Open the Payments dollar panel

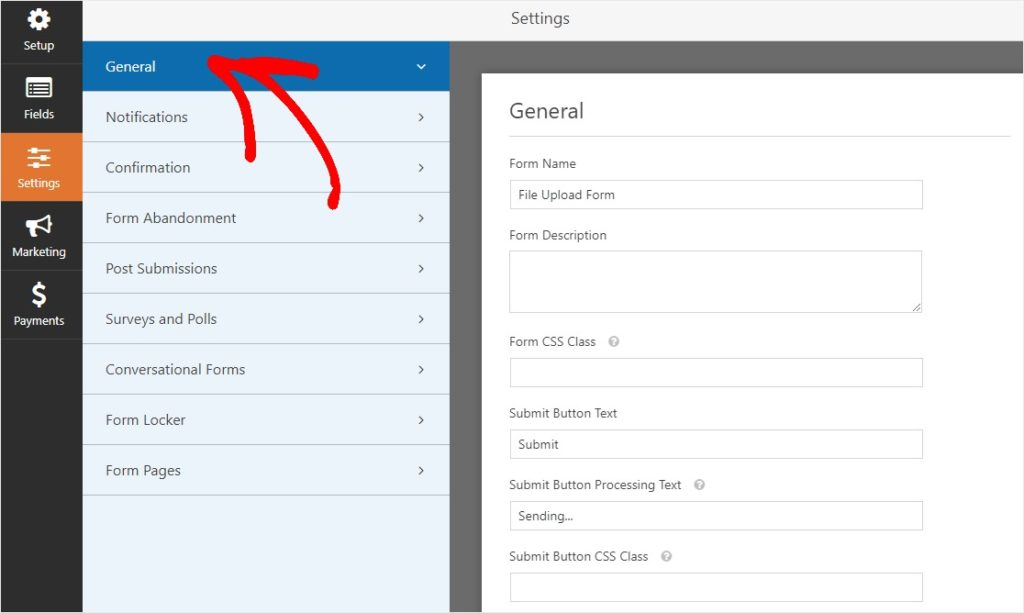[x=39, y=298]
